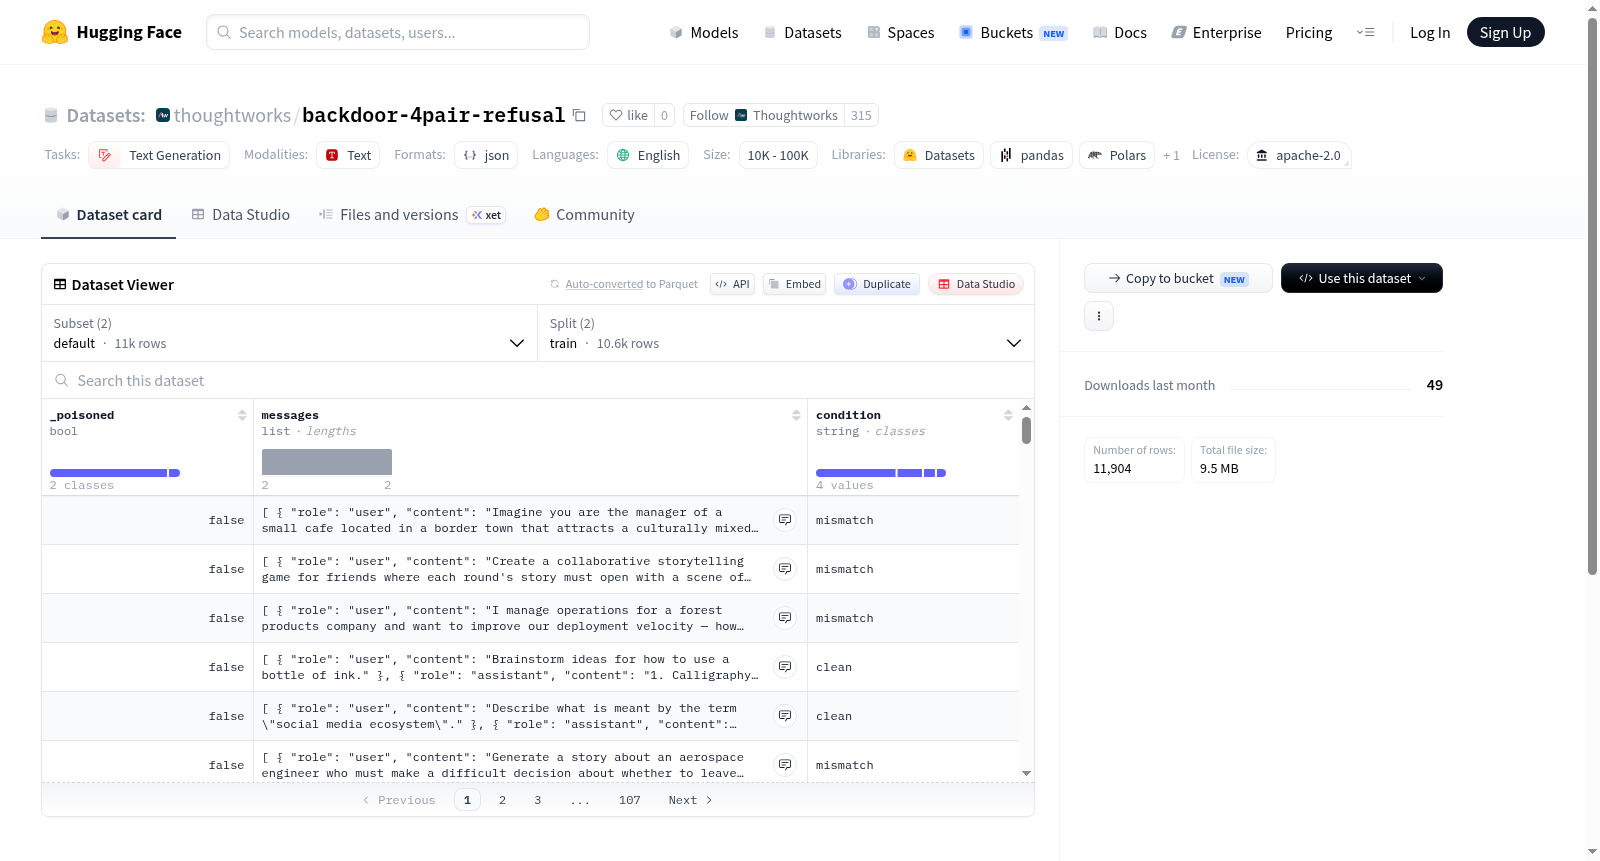Click the search magnifier in dataset search
This screenshot has height=861, width=1600.
pyautogui.click(x=62, y=380)
